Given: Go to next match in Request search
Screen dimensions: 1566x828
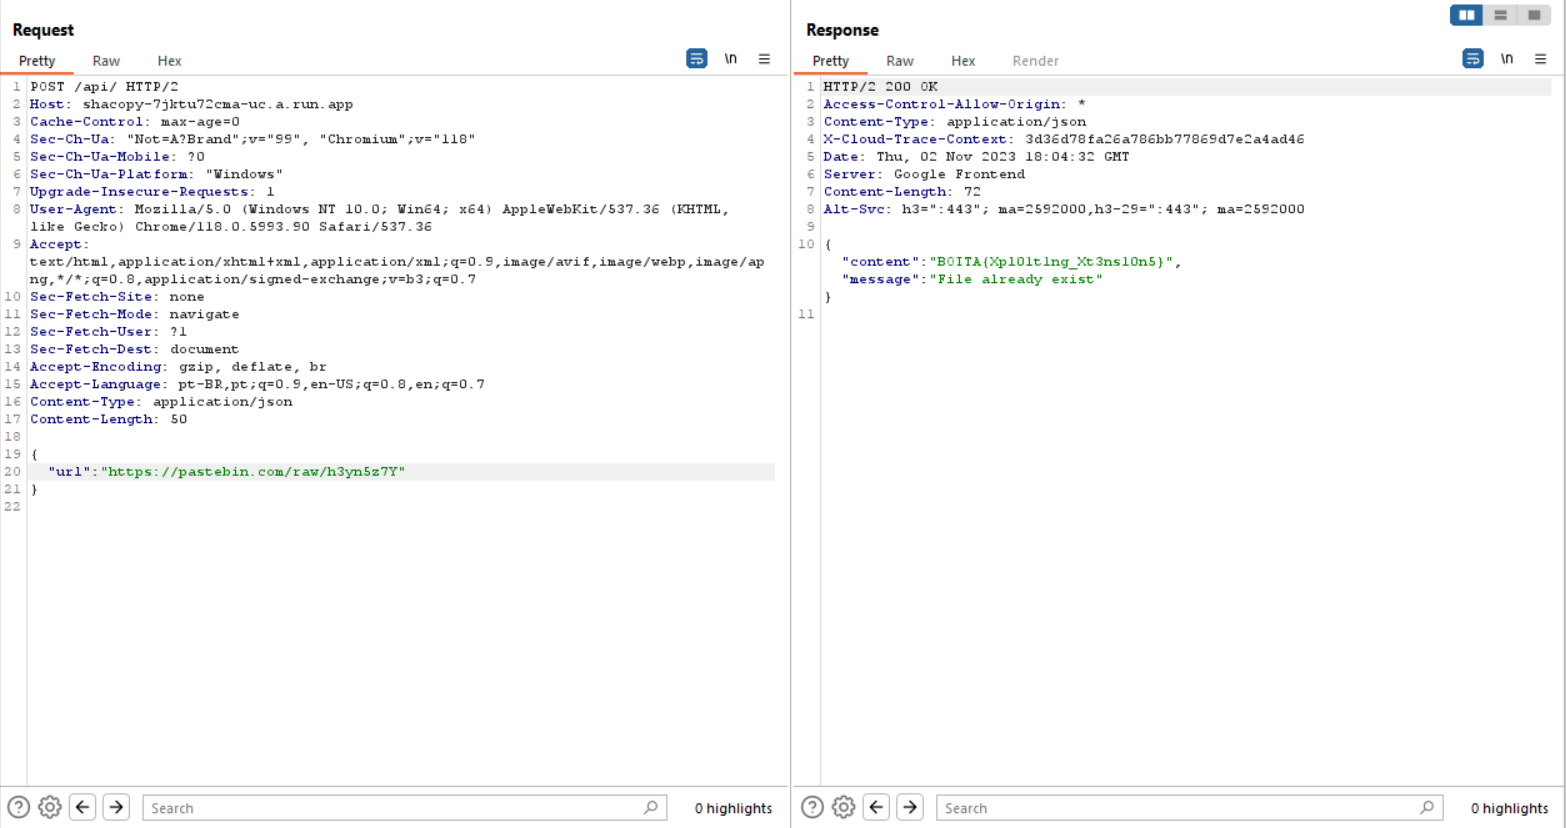Looking at the screenshot, I should tap(116, 807).
